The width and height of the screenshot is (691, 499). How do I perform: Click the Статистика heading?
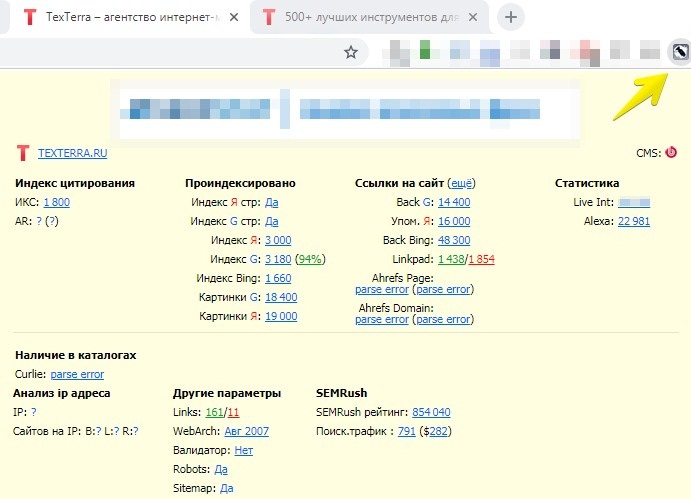[x=587, y=183]
